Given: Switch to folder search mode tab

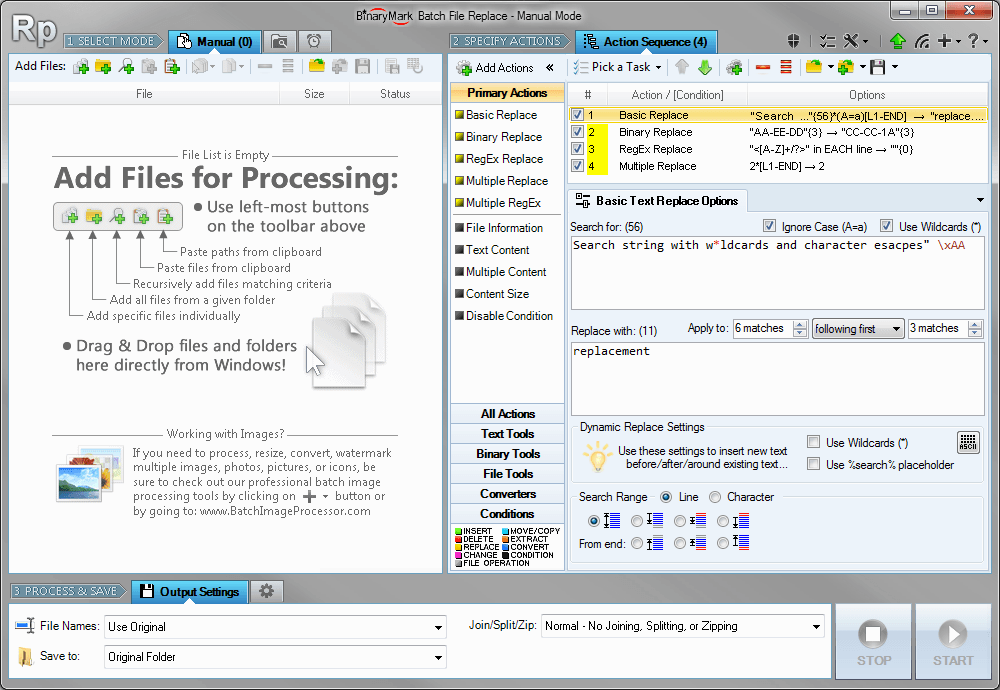Looking at the screenshot, I should (x=279, y=41).
